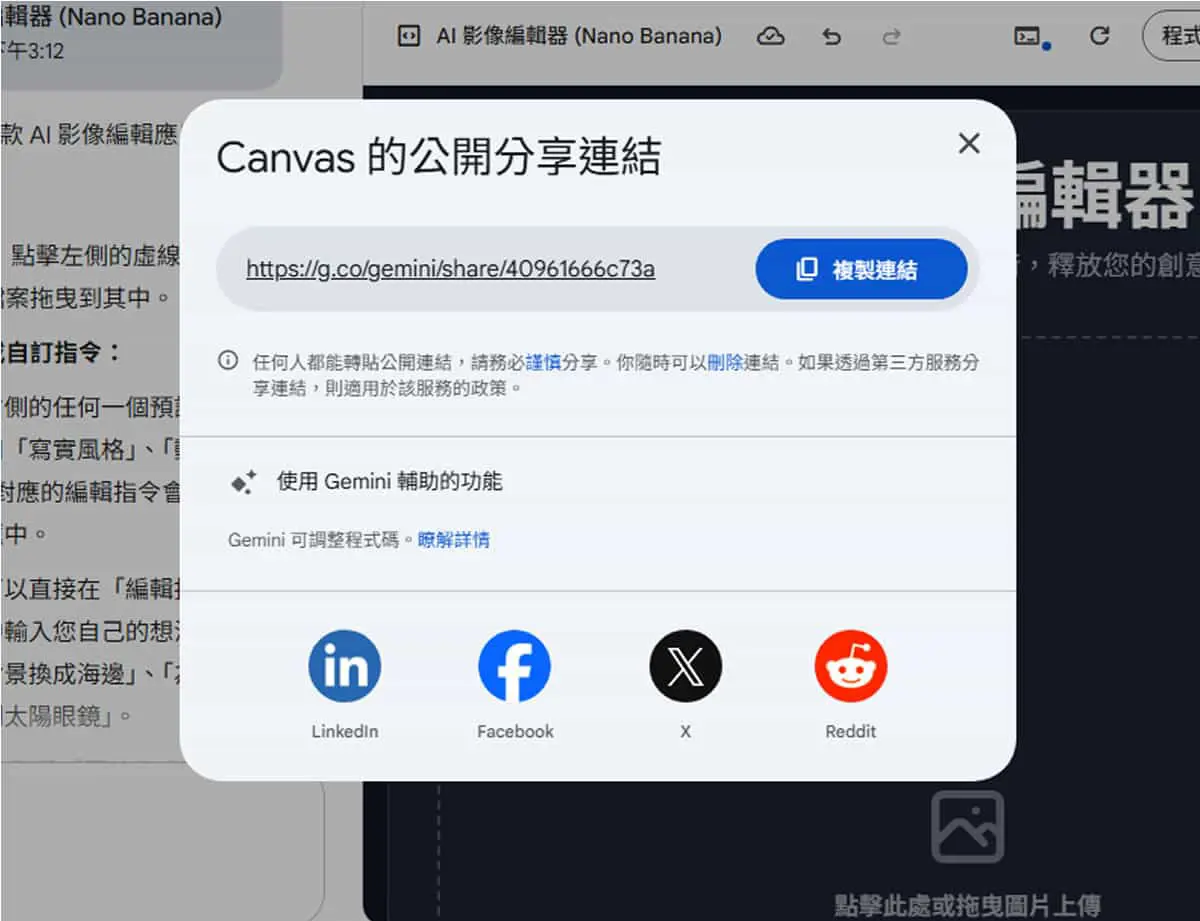Click the redo arrow in Canvas toolbar
The width and height of the screenshot is (1200, 921).
[891, 36]
